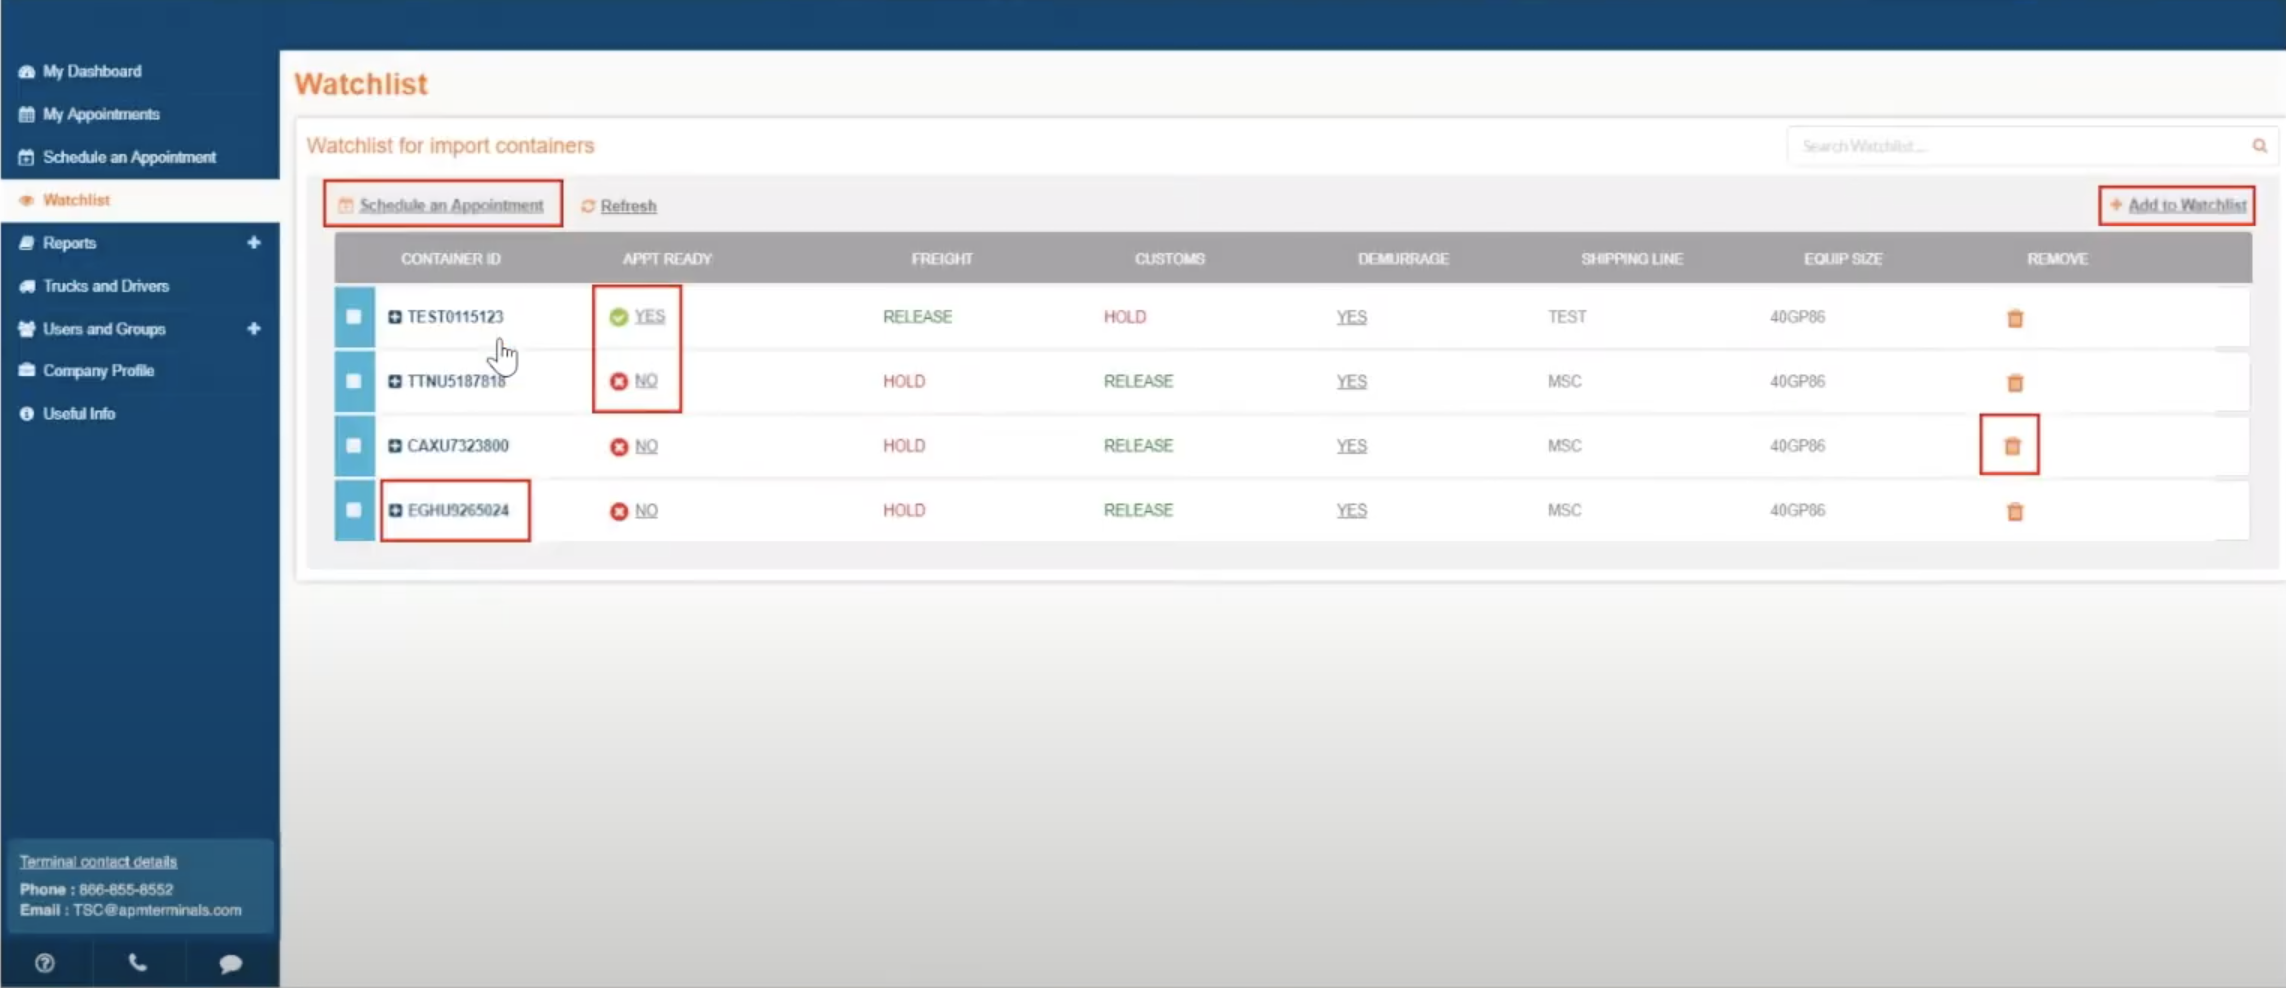Check the box next to EGHU9265024
This screenshot has width=2286, height=988.
[354, 510]
